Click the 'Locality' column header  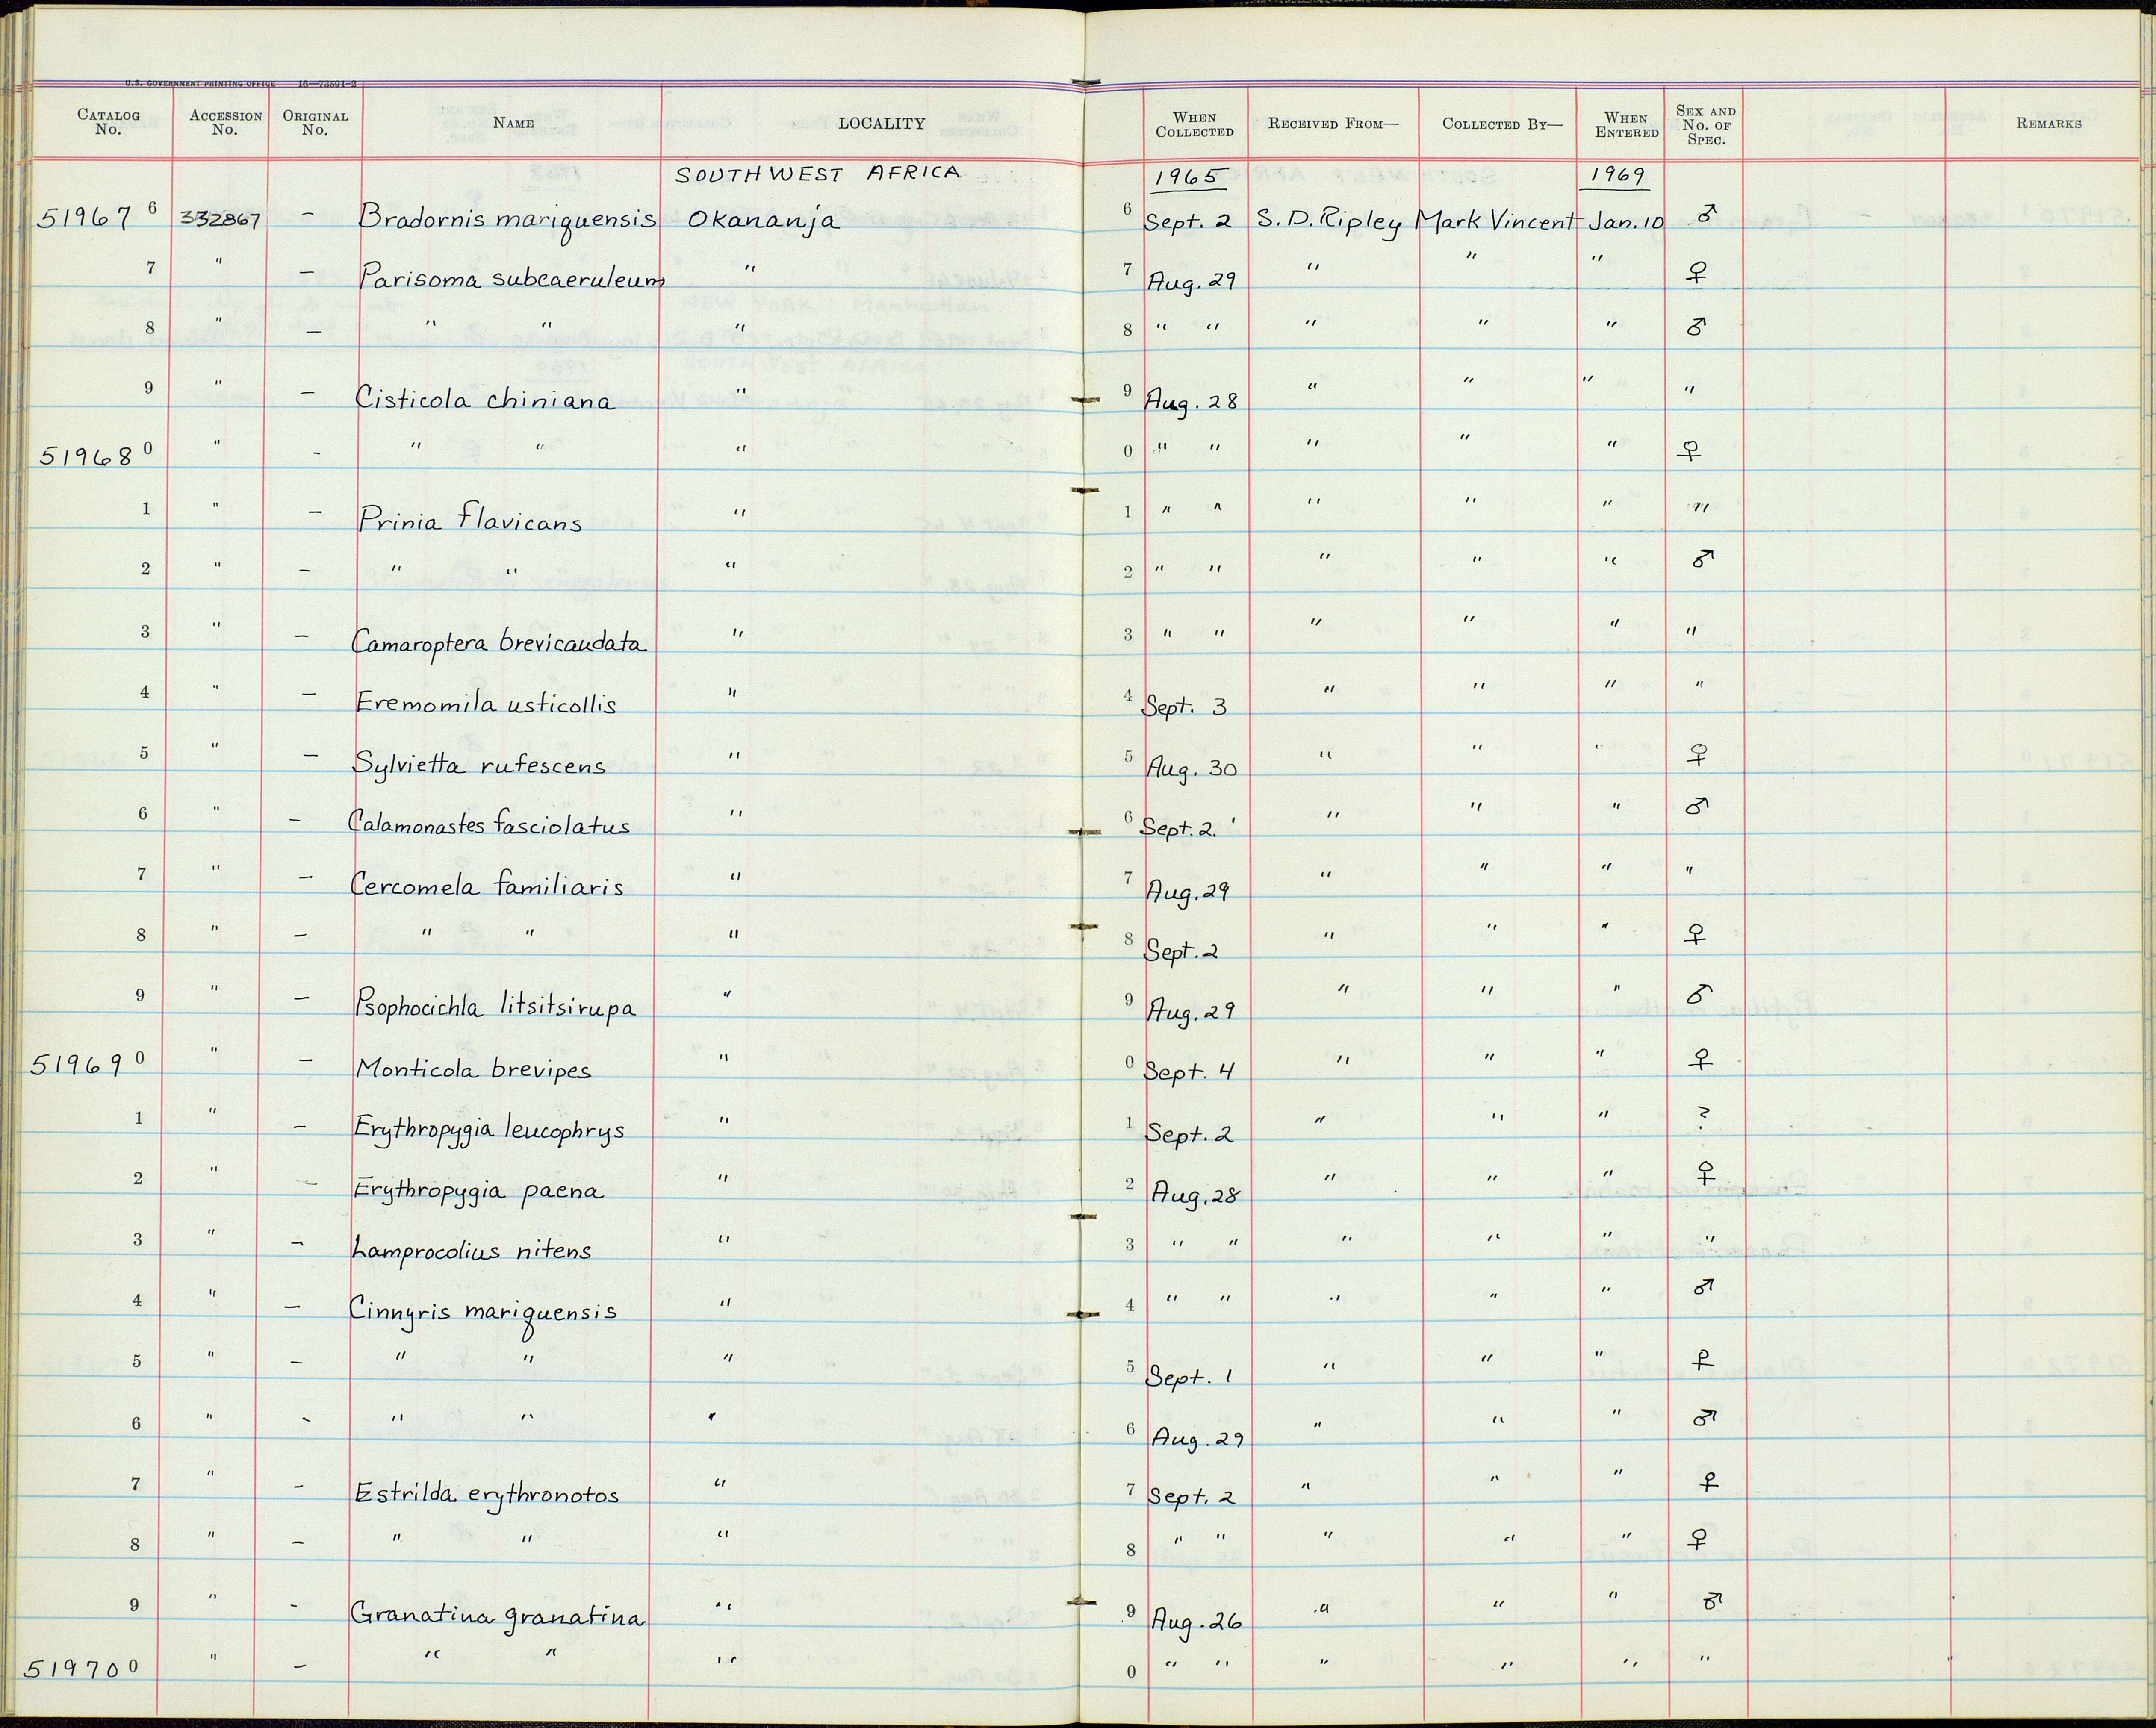(x=881, y=123)
